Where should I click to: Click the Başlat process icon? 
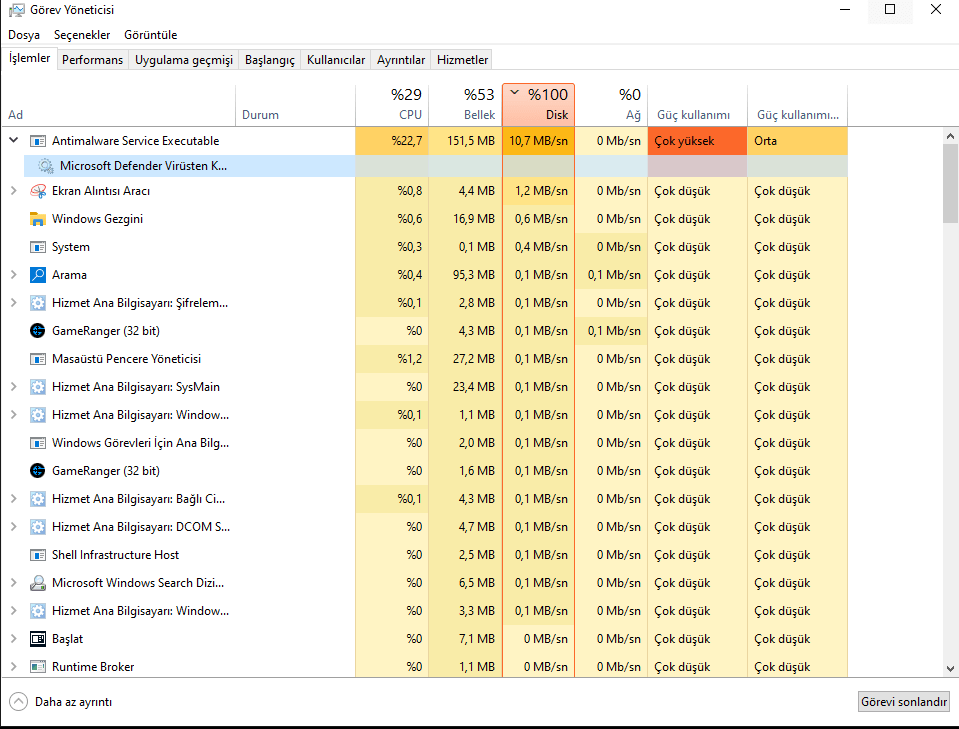38,639
